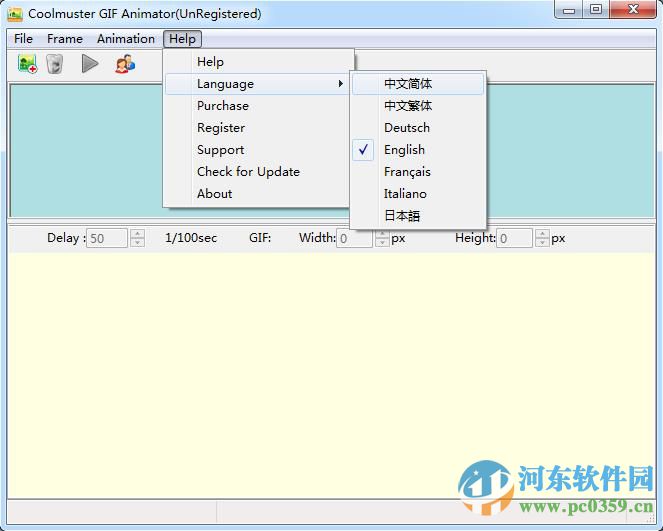Click the 1/100sec unit label

click(x=191, y=238)
